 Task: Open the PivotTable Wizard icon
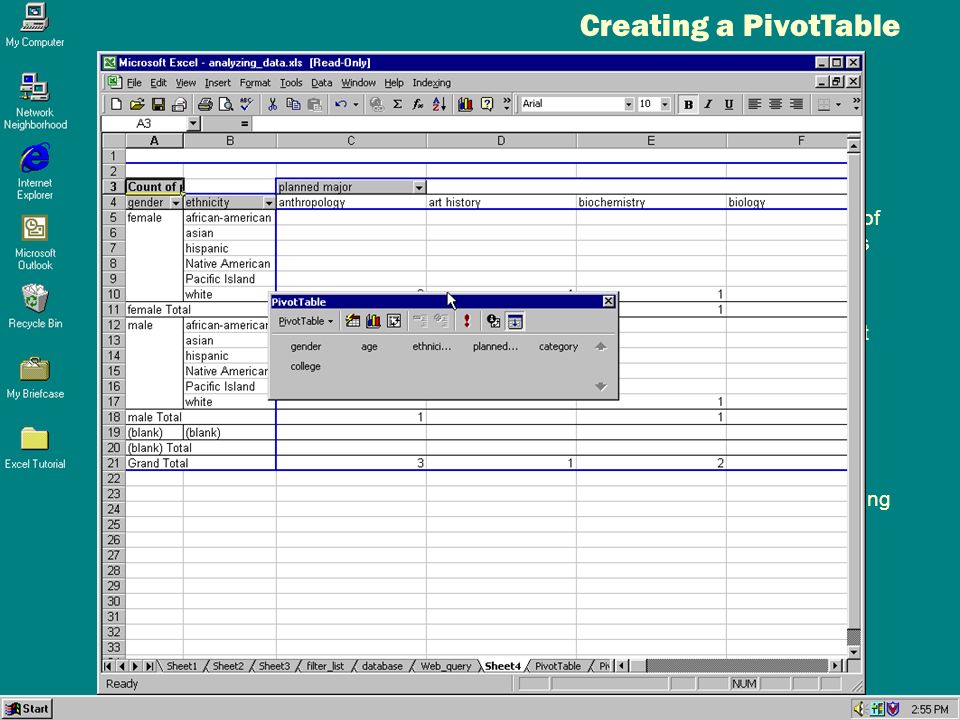[394, 321]
